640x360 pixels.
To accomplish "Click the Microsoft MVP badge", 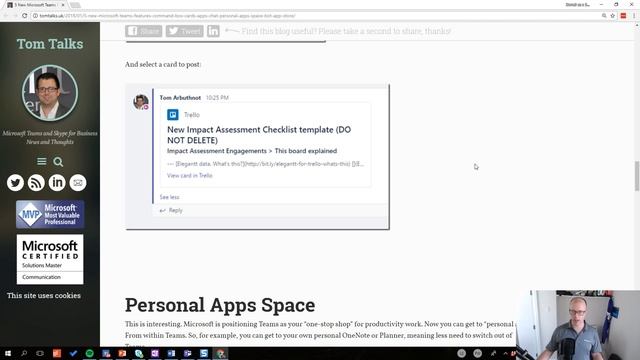I will 50,214.
